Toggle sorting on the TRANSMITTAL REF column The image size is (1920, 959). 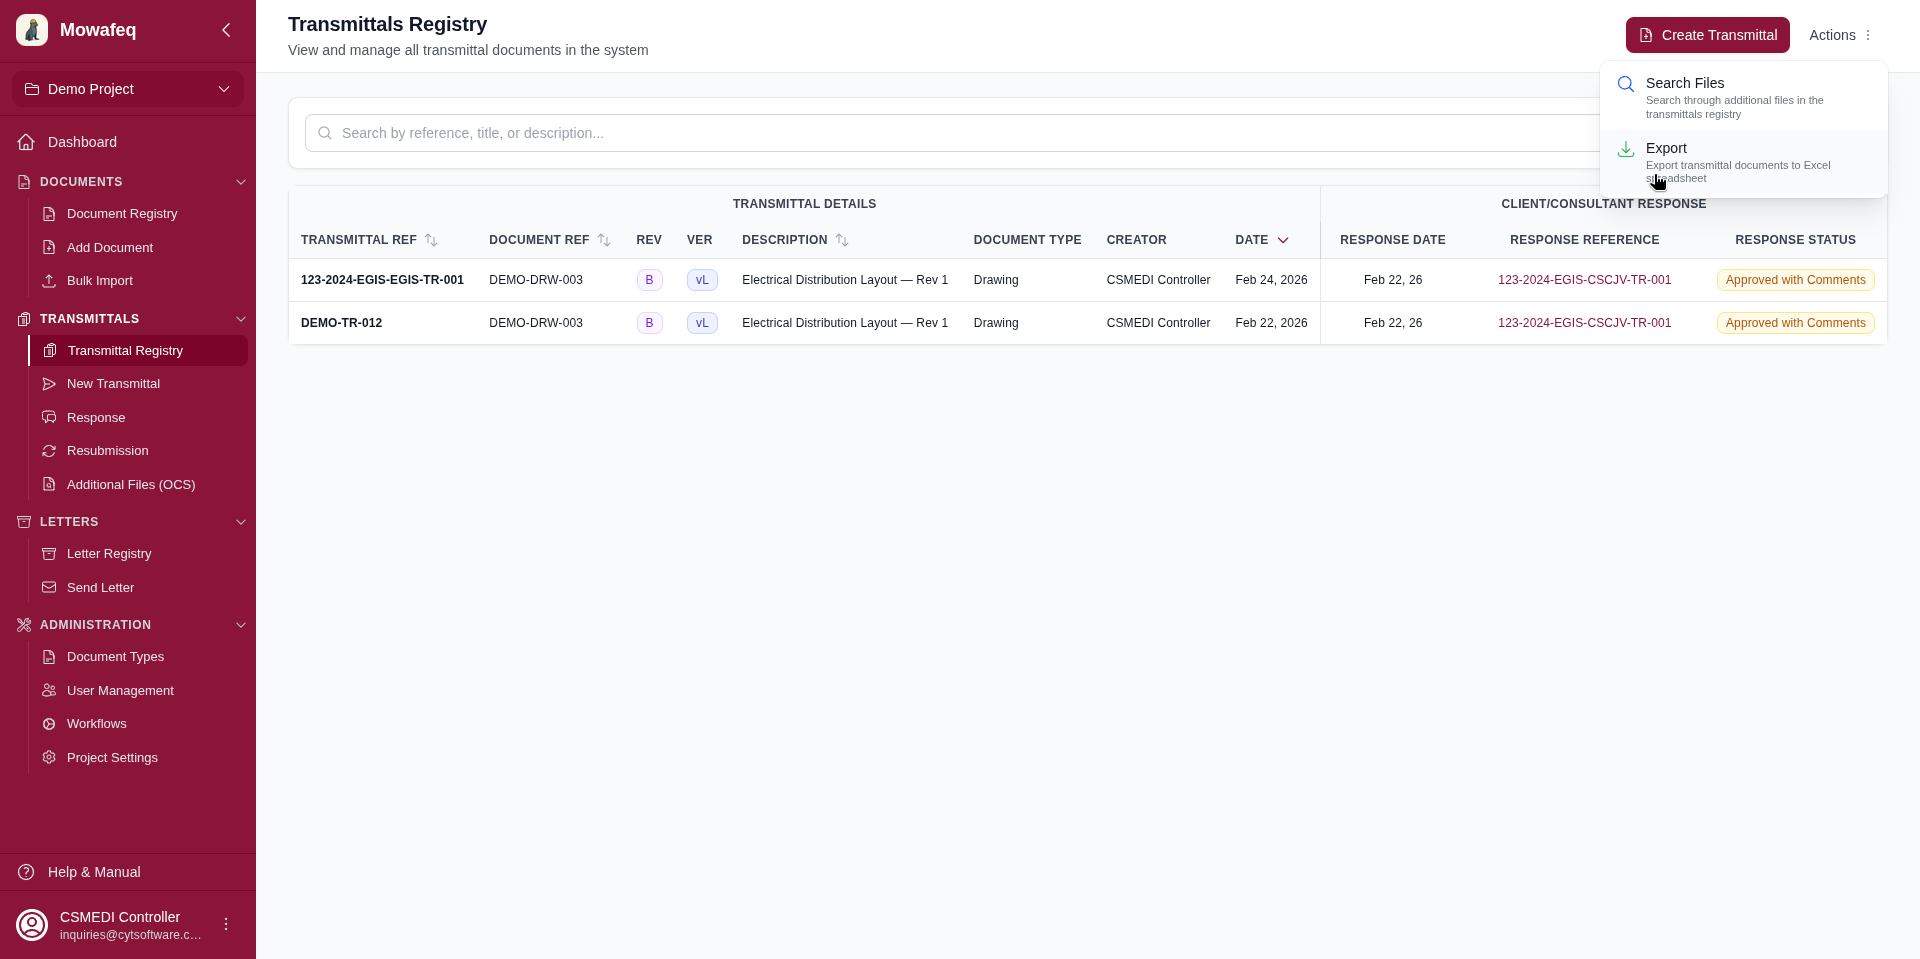431,240
